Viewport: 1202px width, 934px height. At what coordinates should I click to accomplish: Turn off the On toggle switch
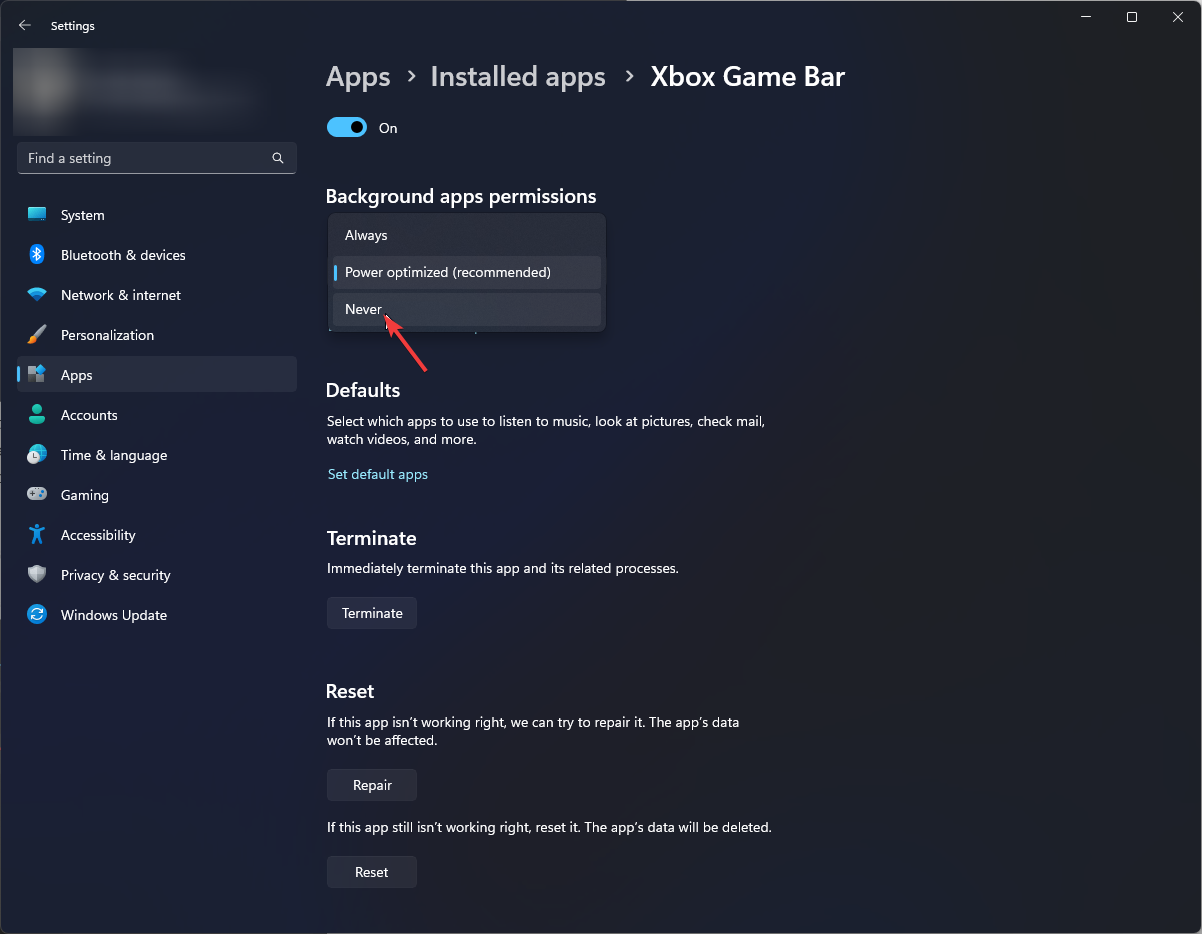click(347, 128)
